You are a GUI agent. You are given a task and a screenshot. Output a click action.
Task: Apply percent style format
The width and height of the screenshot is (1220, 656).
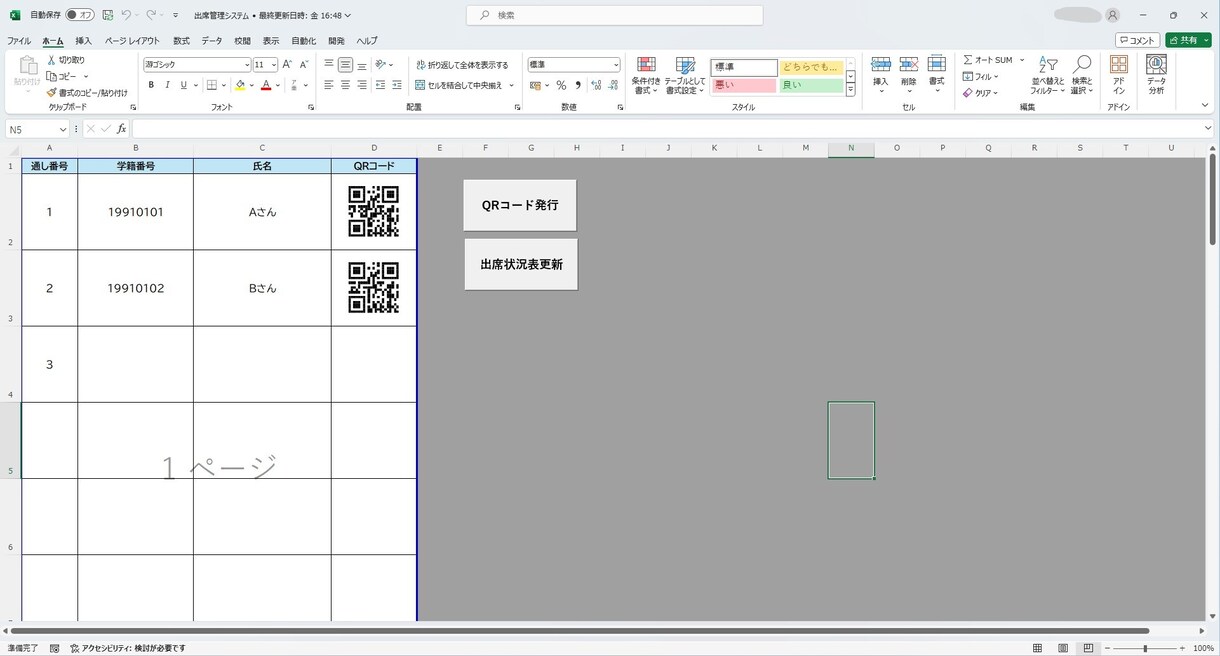561,85
